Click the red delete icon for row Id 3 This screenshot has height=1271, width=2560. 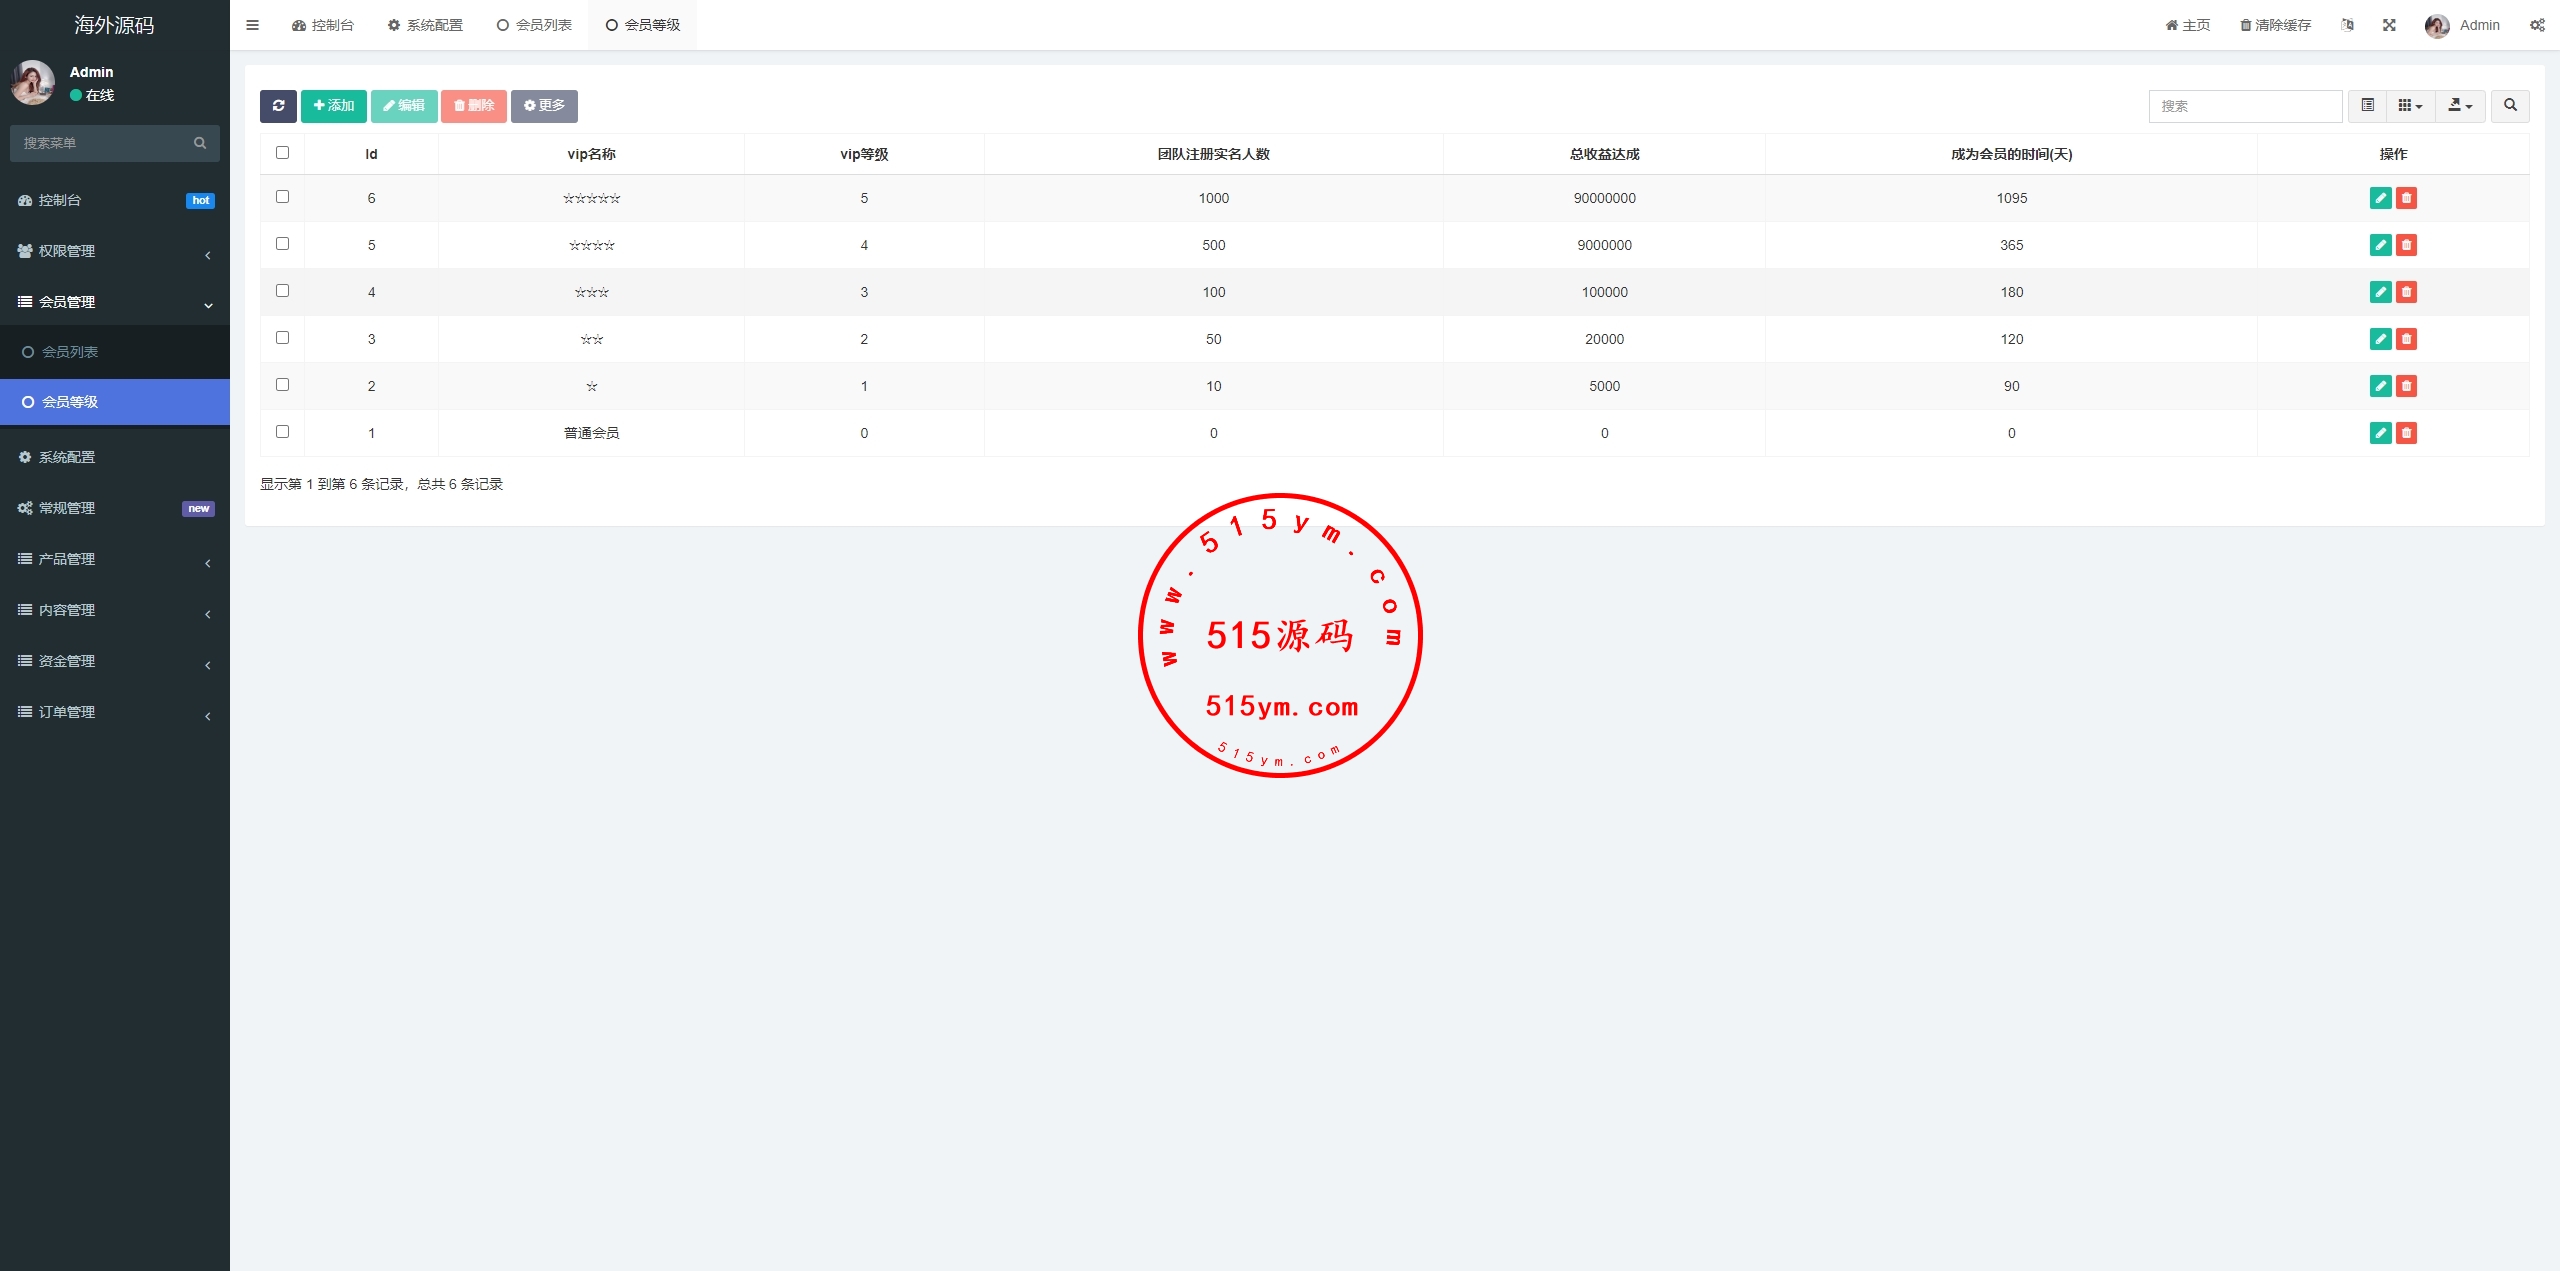click(2406, 339)
